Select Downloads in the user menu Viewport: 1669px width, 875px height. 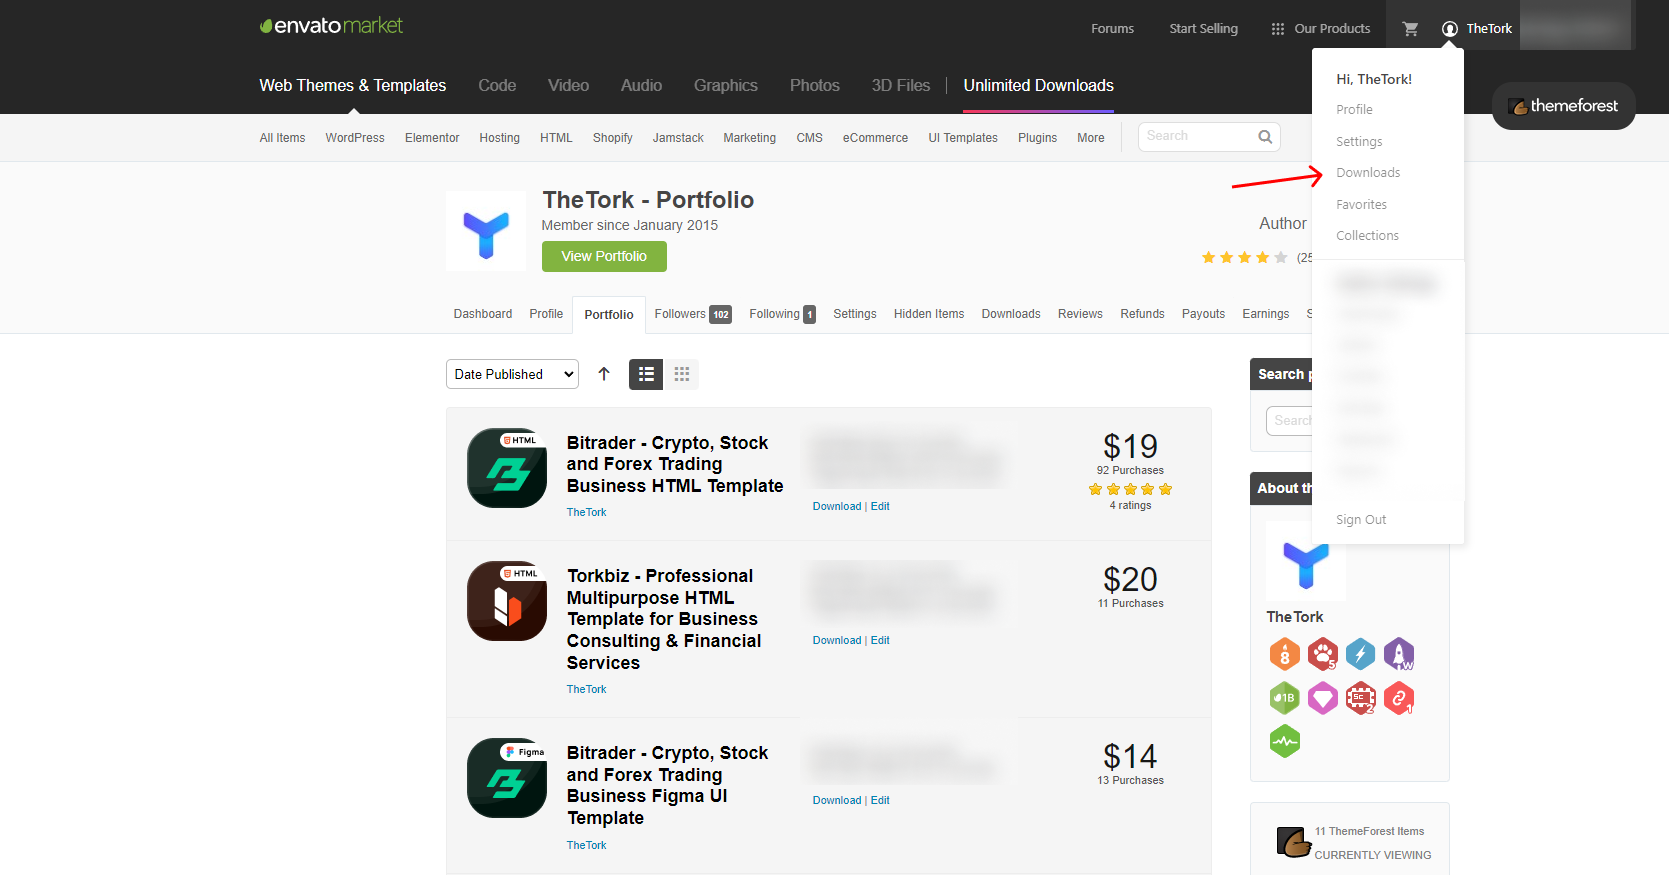pyautogui.click(x=1367, y=173)
